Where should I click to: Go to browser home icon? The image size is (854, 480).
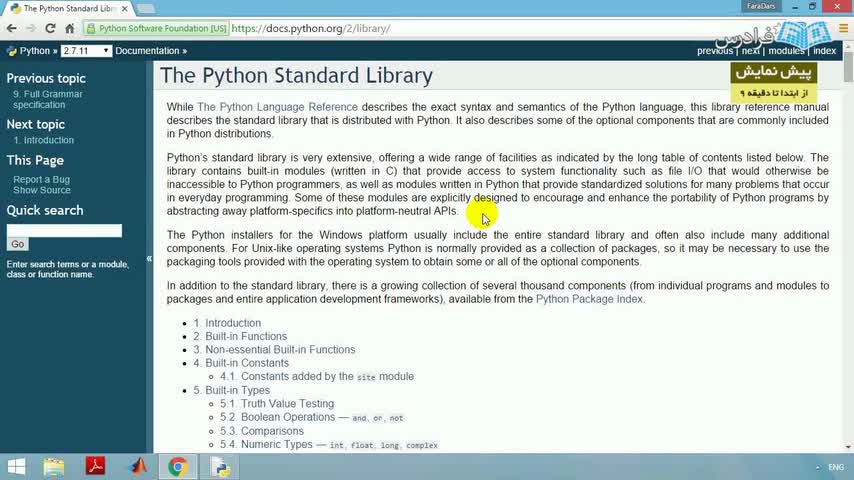pyautogui.click(x=70, y=28)
